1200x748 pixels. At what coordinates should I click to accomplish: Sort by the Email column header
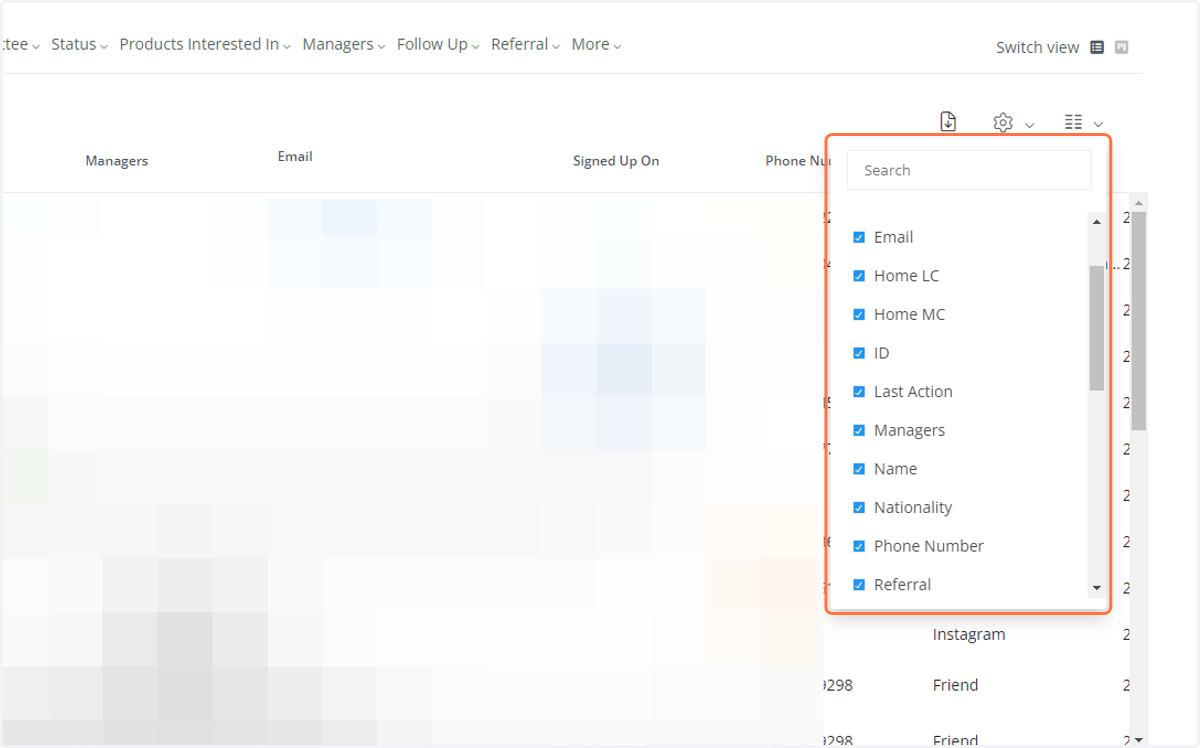click(295, 156)
